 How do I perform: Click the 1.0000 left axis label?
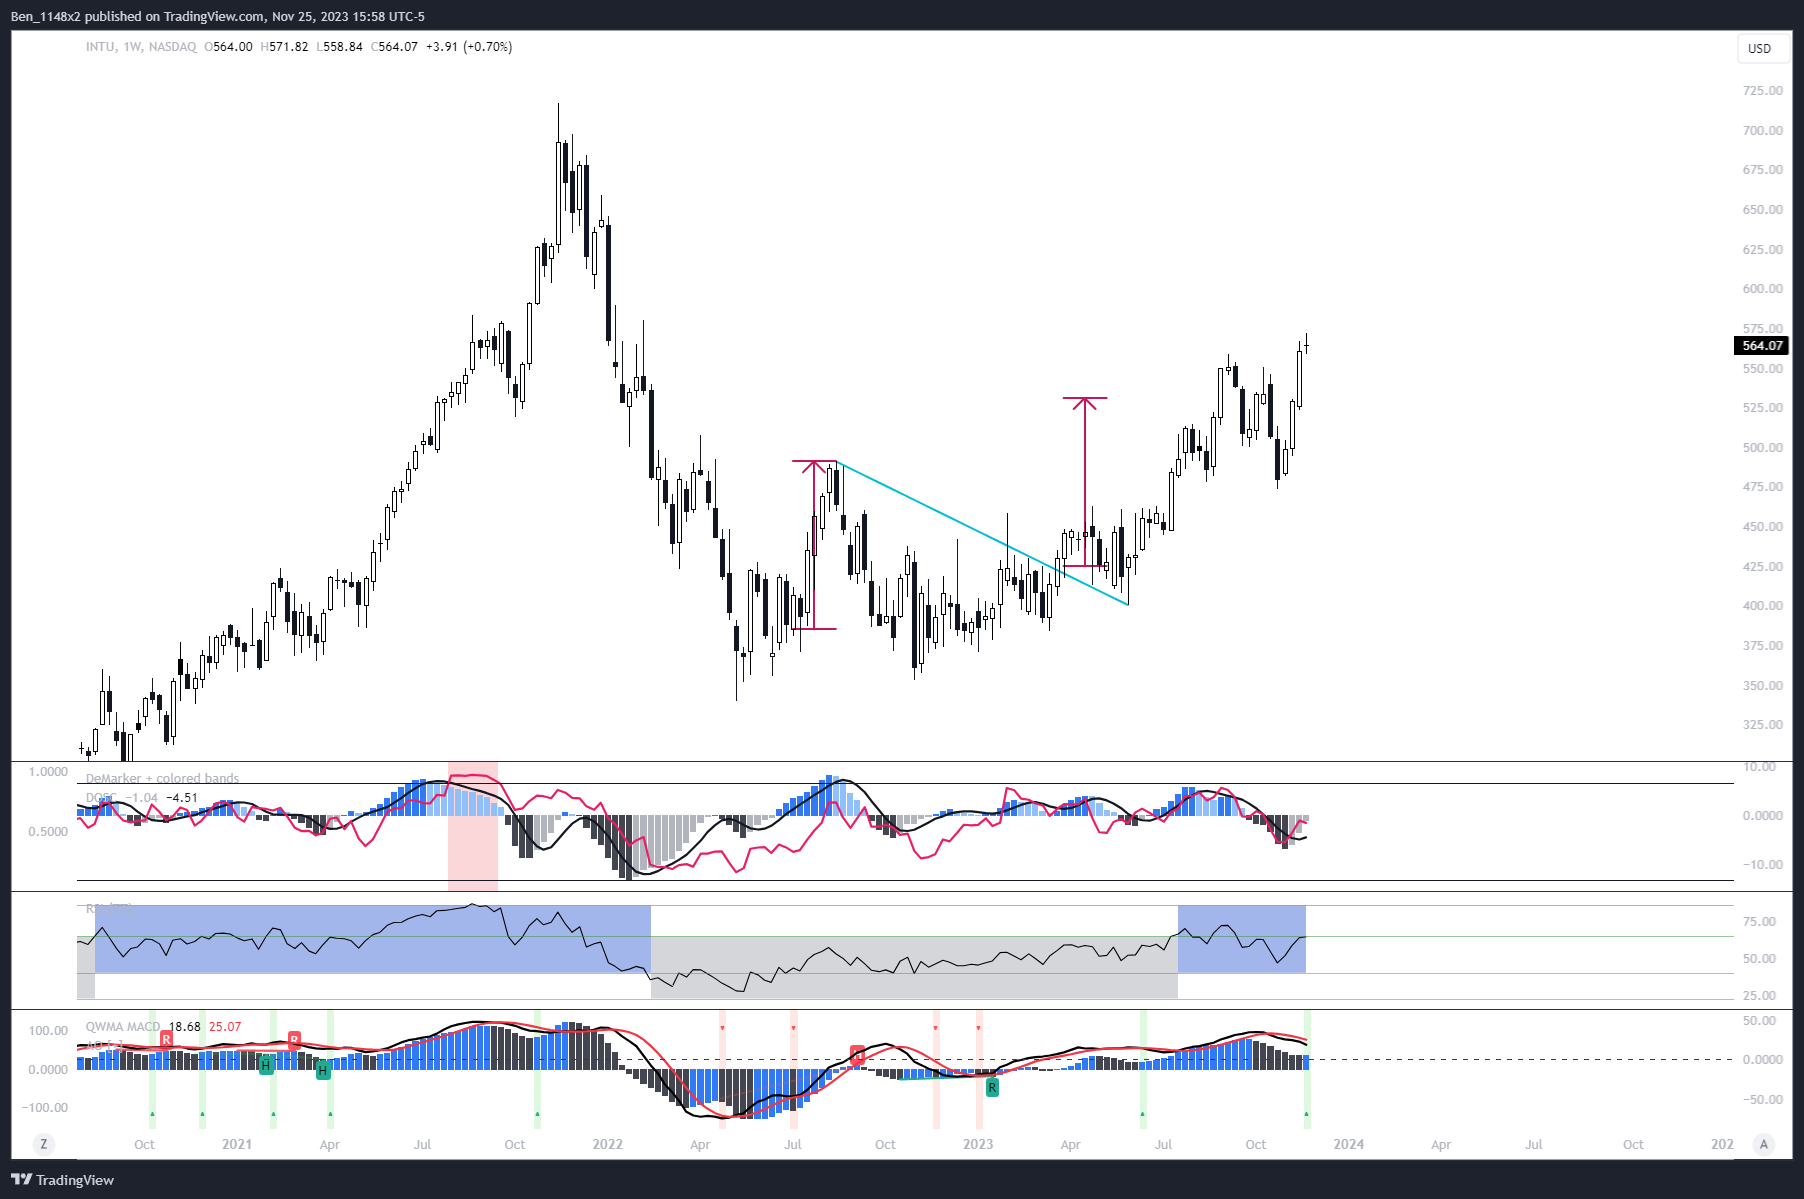coord(48,772)
